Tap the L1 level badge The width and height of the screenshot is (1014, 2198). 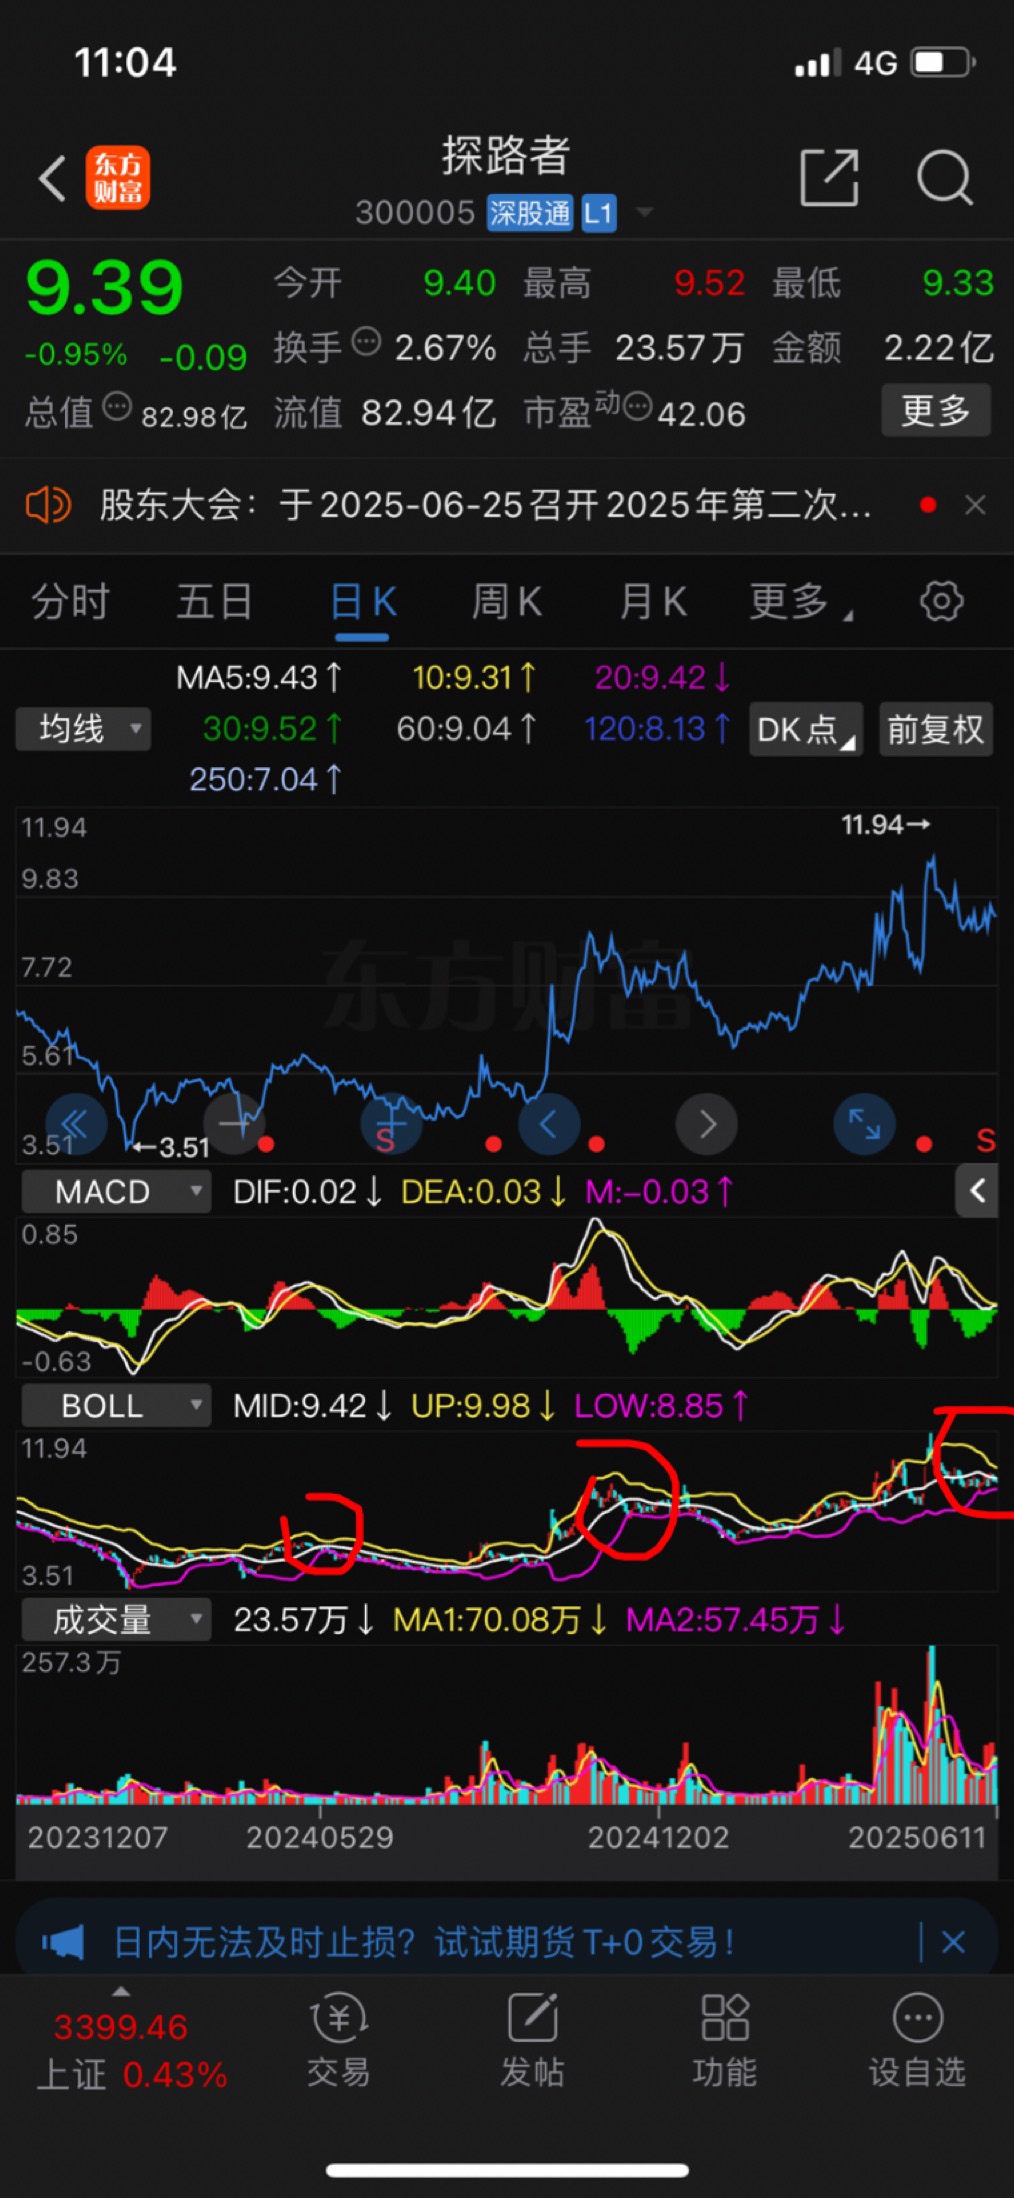point(598,213)
